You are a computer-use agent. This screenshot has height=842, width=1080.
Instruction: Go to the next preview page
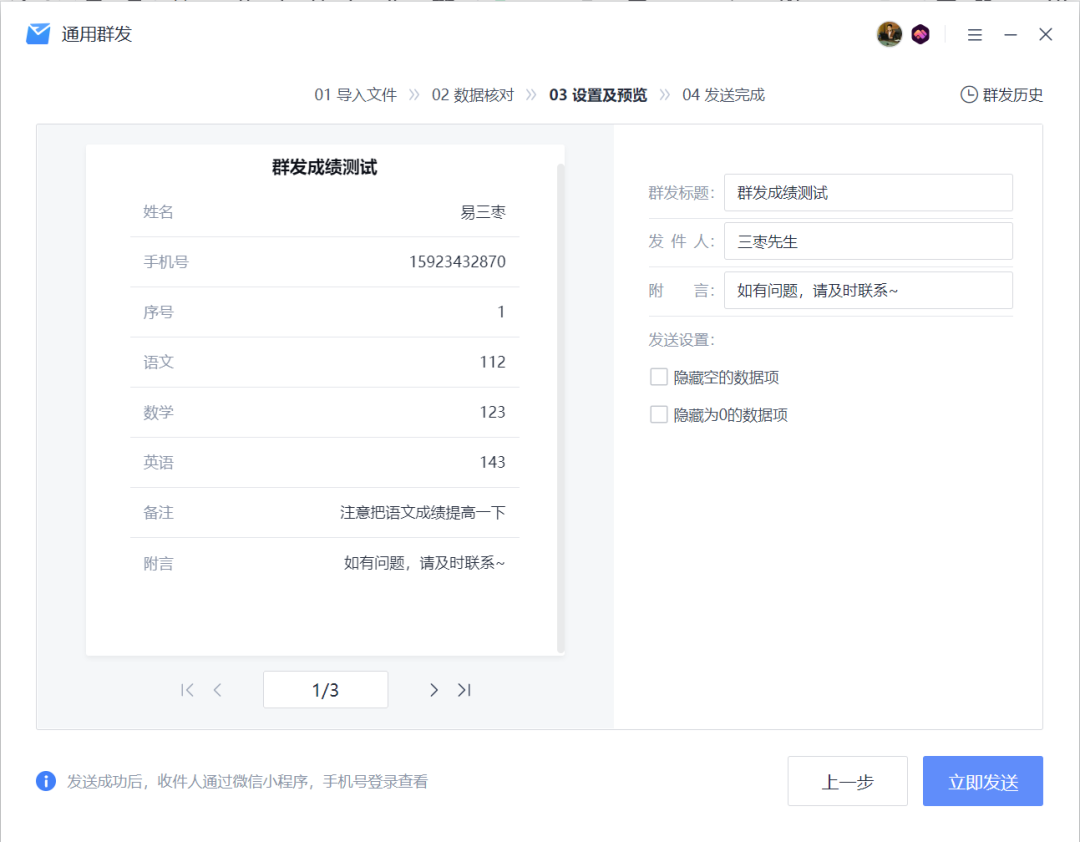click(434, 689)
